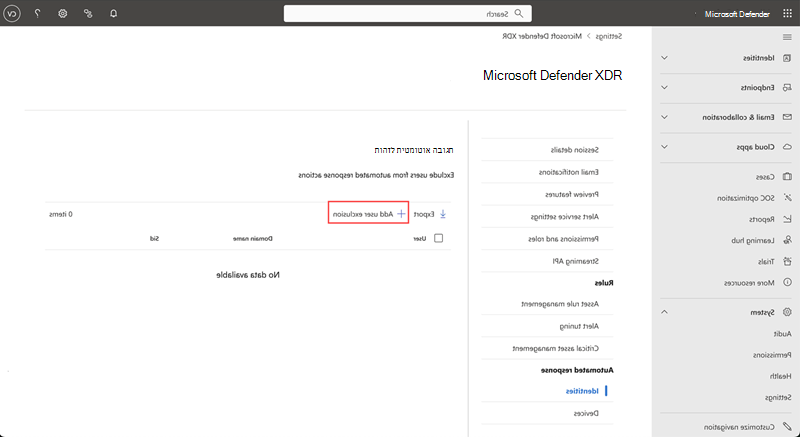
Task: Open Audit under System
Action: tap(782, 334)
